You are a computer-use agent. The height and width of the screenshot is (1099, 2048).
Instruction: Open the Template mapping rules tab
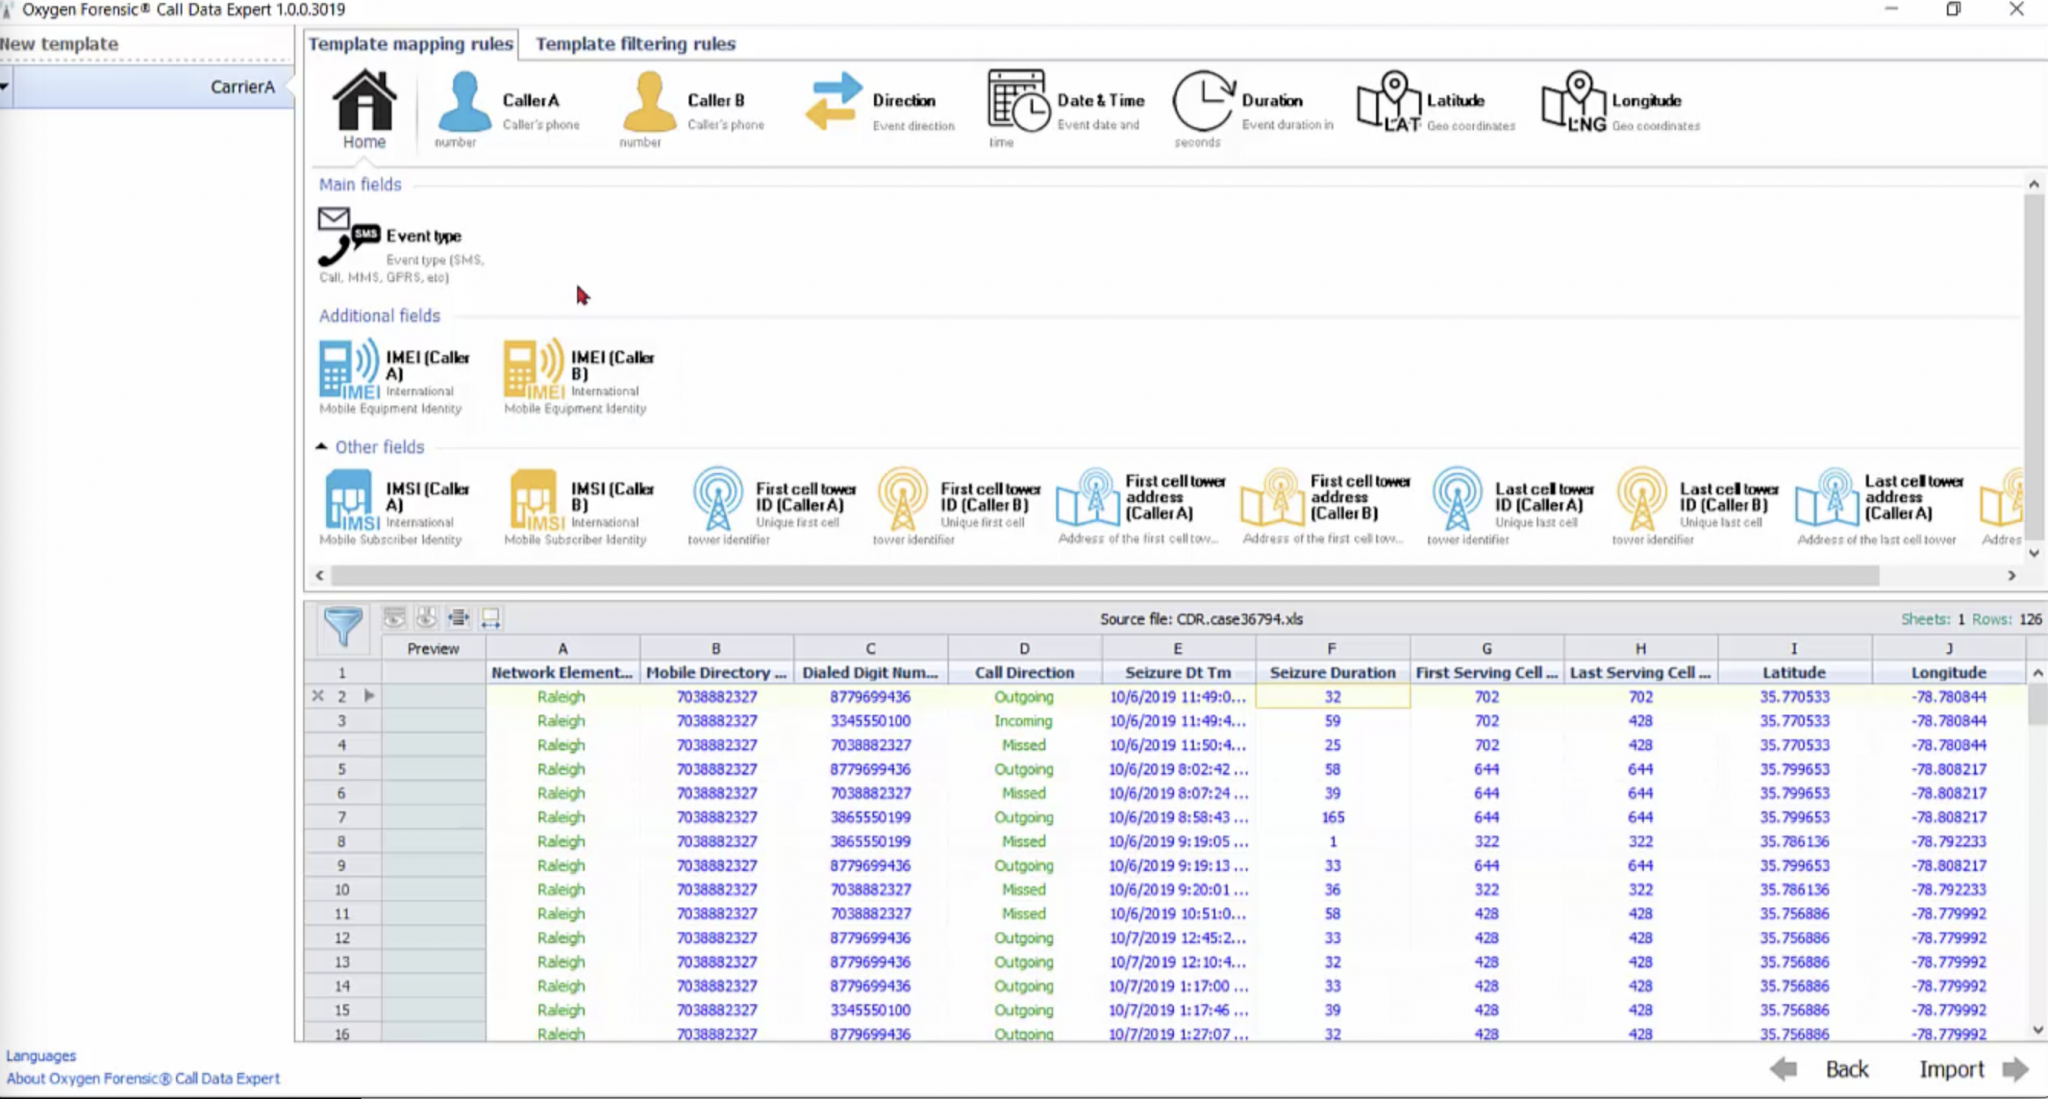pos(411,44)
